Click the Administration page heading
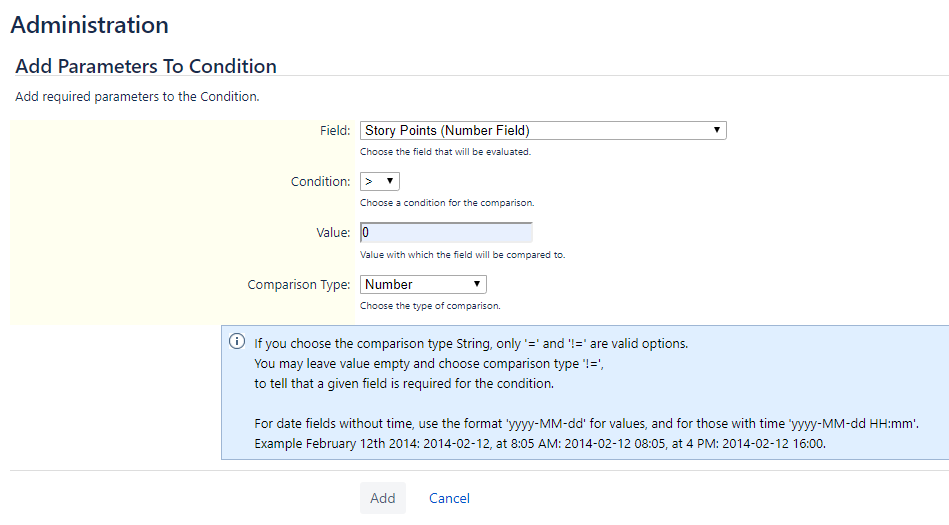The image size is (949, 525). [x=89, y=25]
